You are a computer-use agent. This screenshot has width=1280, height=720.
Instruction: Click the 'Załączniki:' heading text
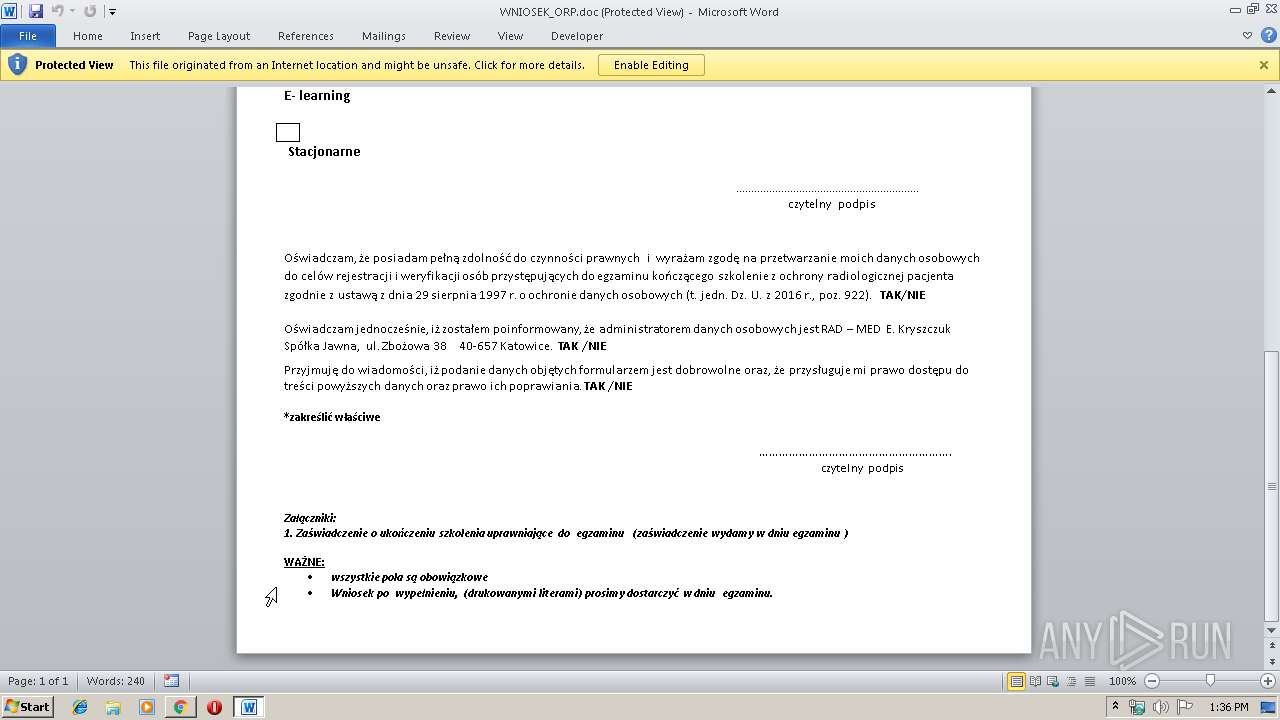[x=310, y=518]
